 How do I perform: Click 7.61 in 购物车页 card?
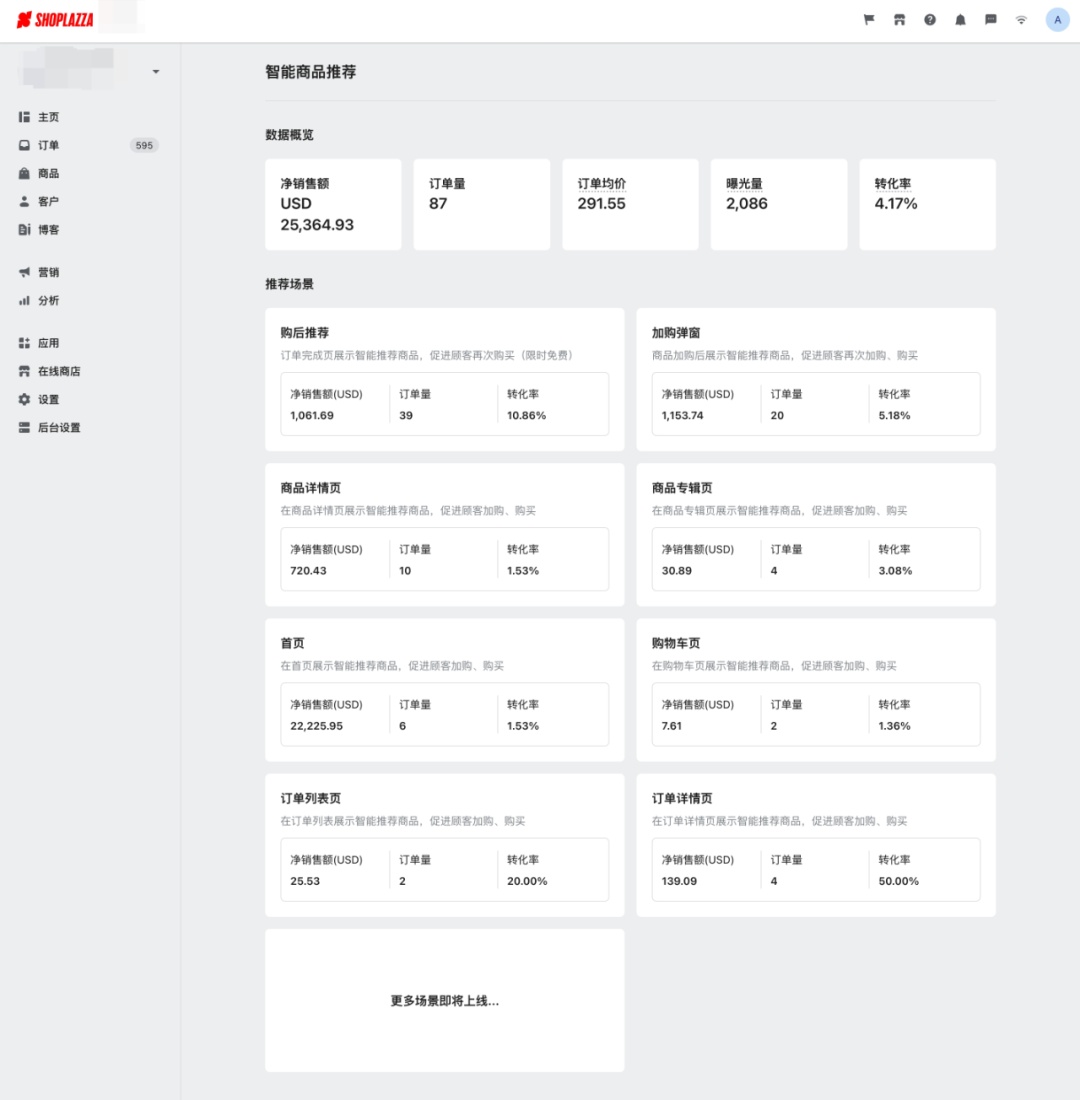click(x=672, y=726)
